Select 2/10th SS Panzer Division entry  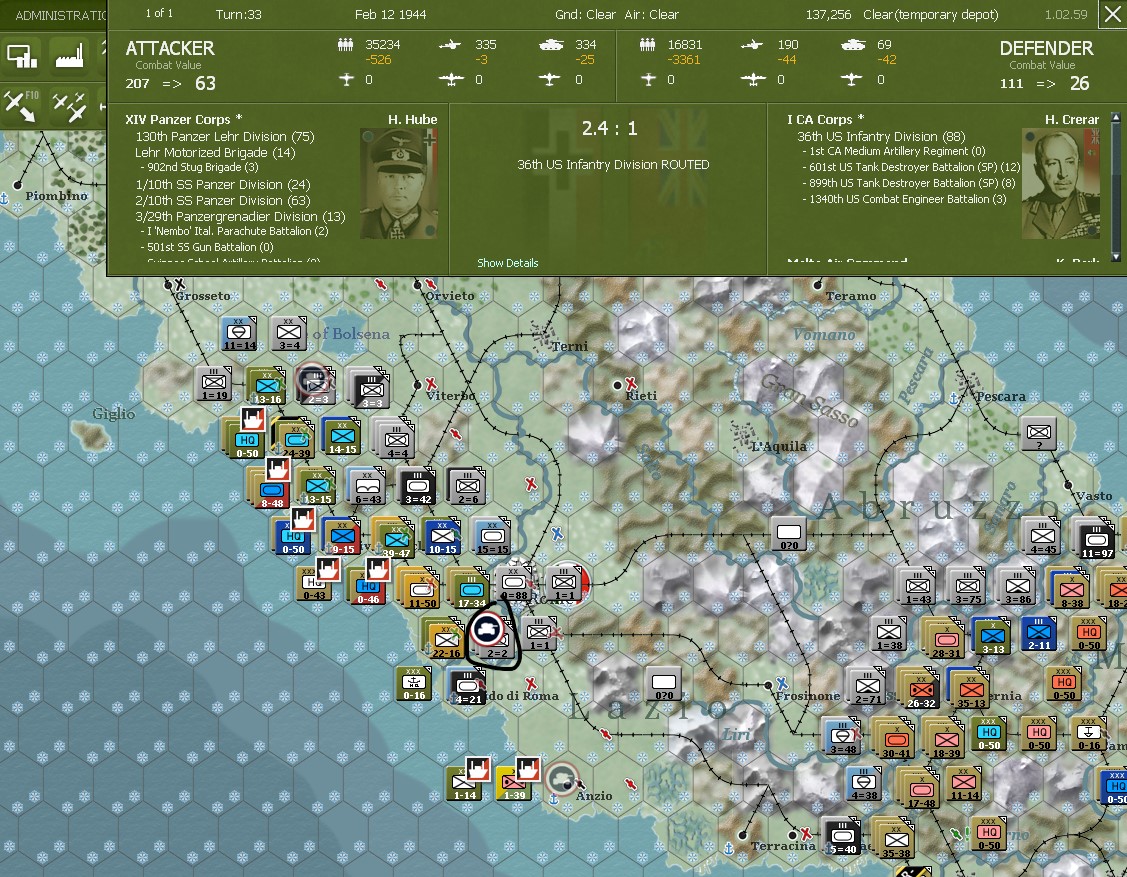223,201
